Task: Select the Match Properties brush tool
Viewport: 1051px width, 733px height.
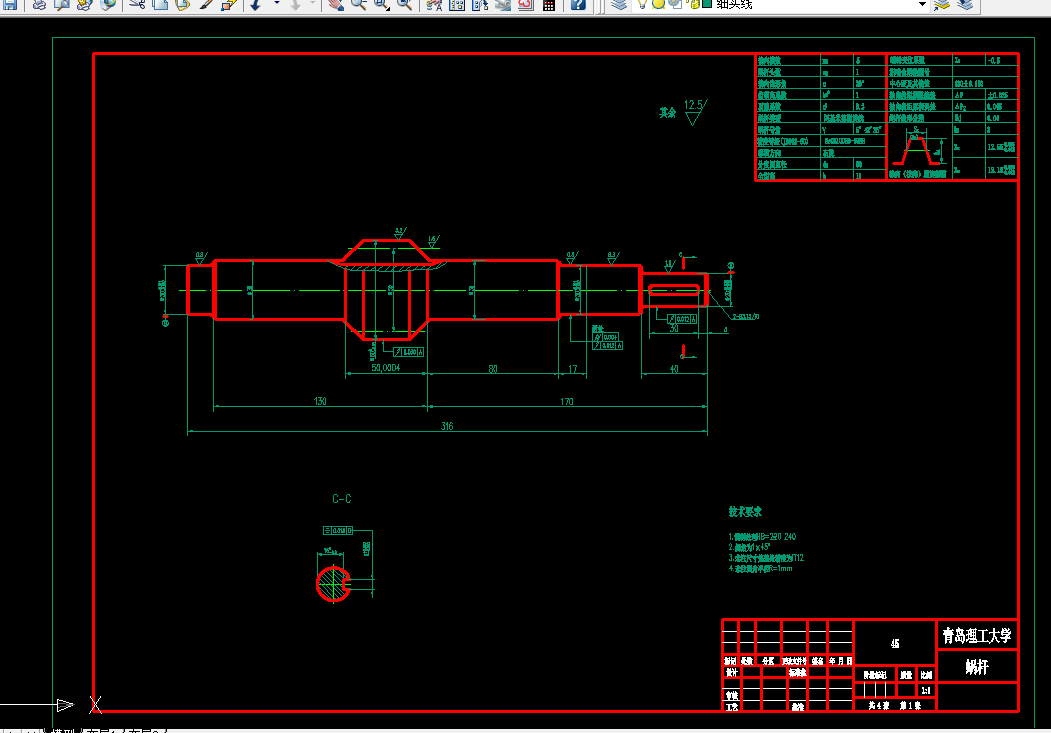Action: (206, 4)
